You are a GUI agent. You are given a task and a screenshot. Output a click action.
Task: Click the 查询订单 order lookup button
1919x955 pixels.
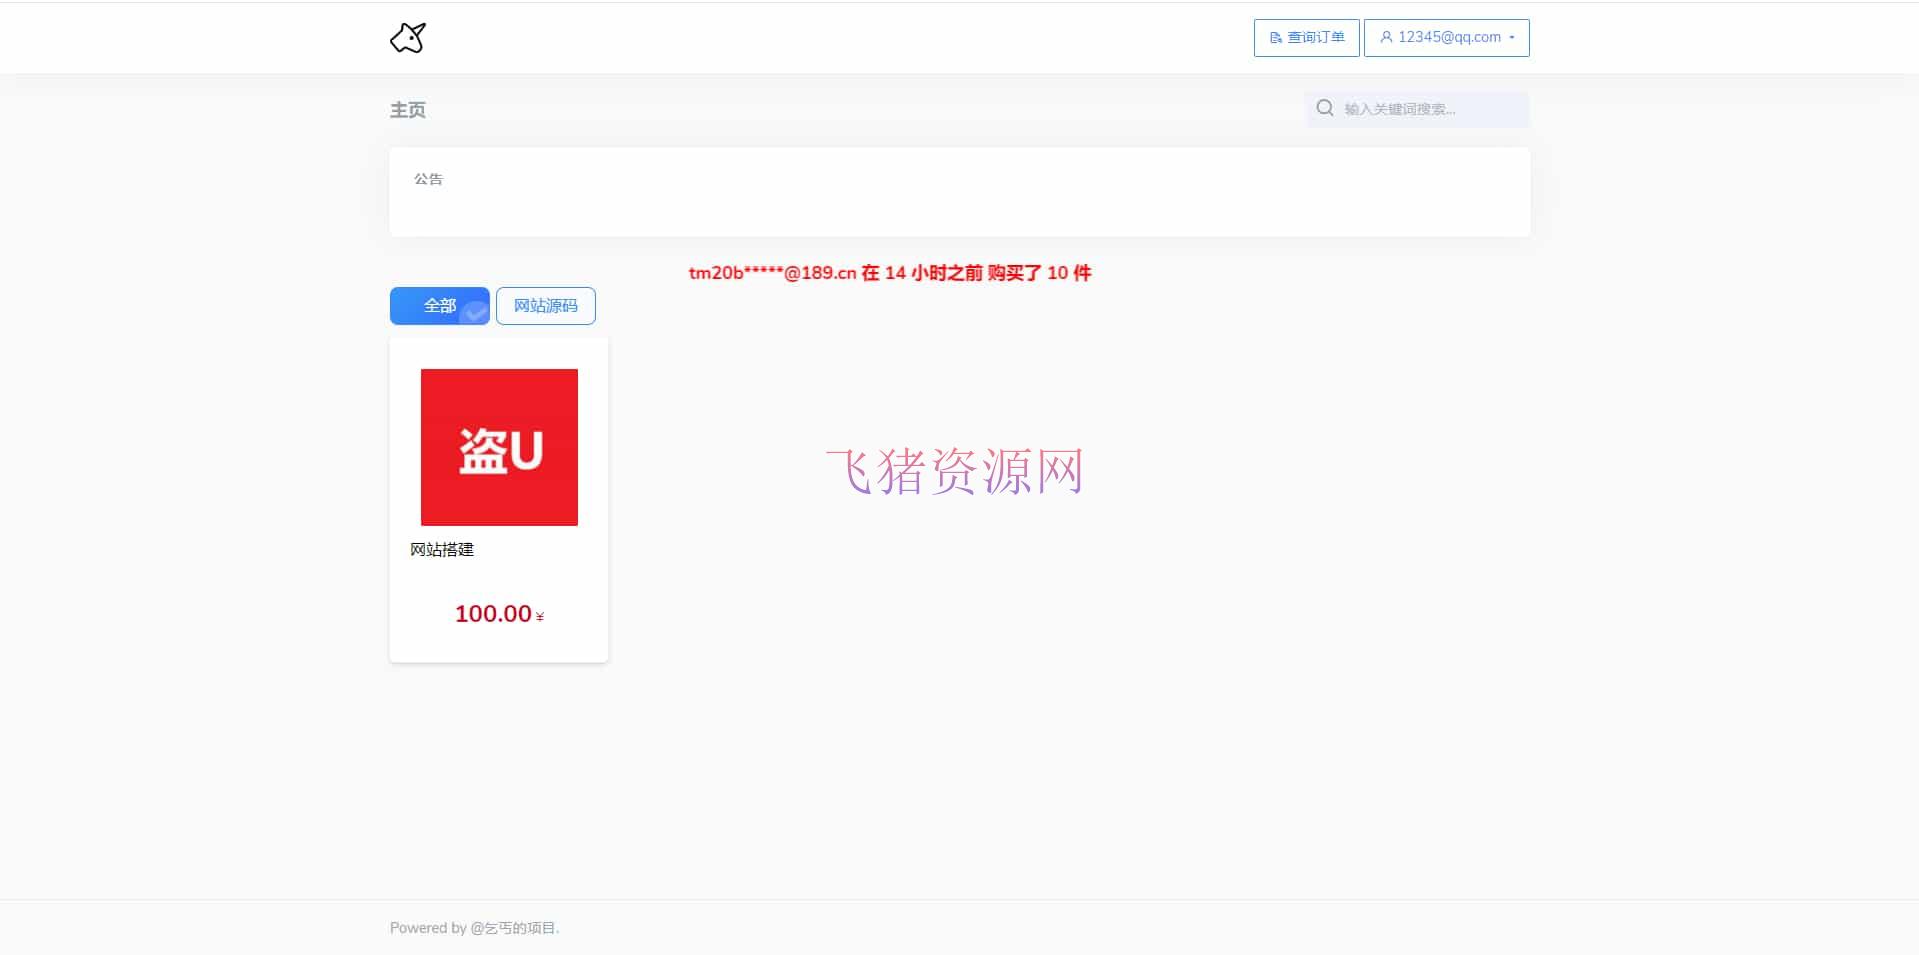point(1305,37)
